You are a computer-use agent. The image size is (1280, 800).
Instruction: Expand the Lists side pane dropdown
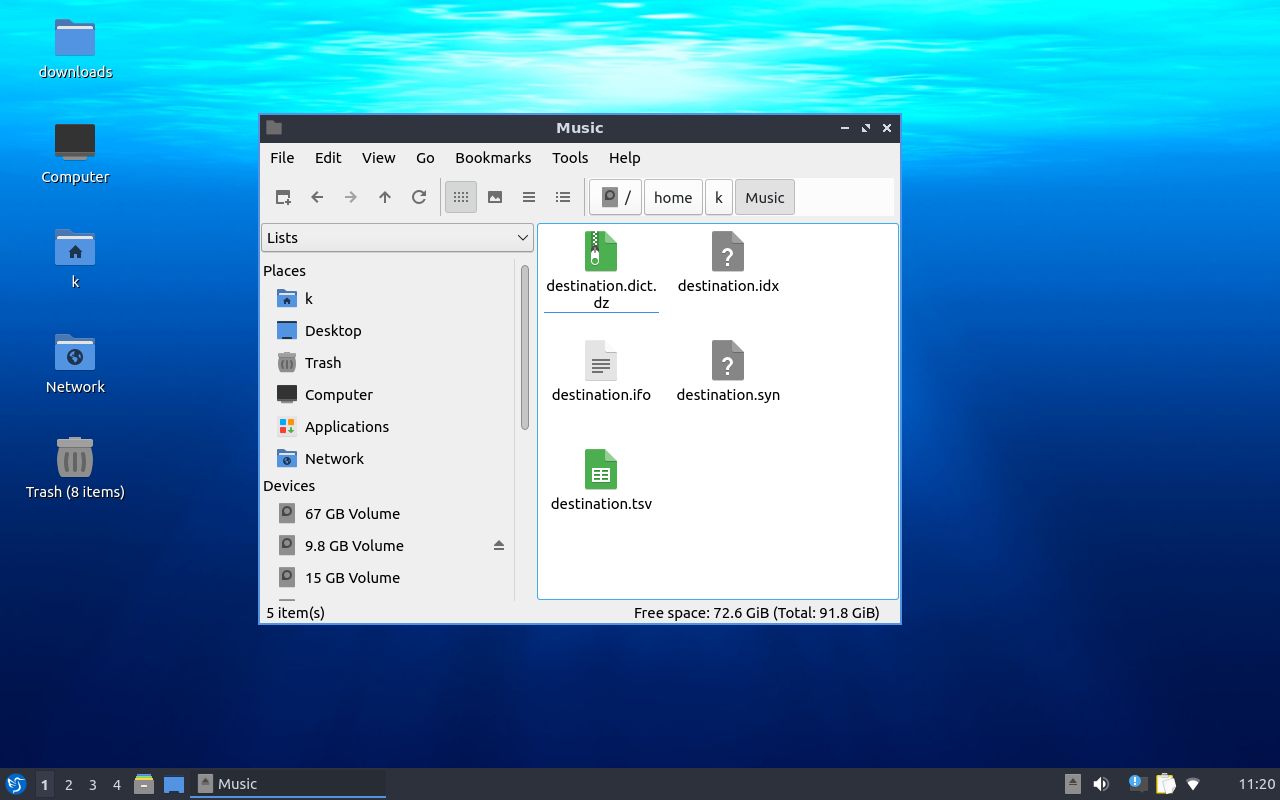coord(397,237)
